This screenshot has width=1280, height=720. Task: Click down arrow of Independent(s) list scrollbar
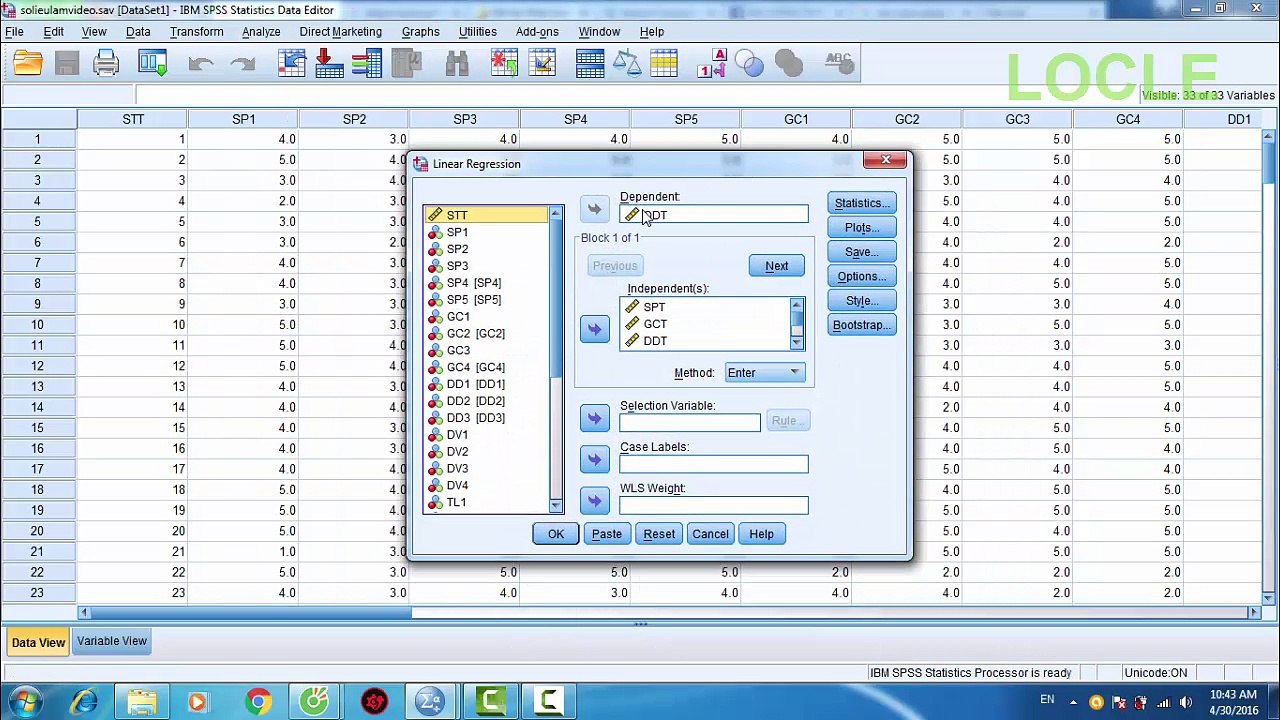point(797,343)
